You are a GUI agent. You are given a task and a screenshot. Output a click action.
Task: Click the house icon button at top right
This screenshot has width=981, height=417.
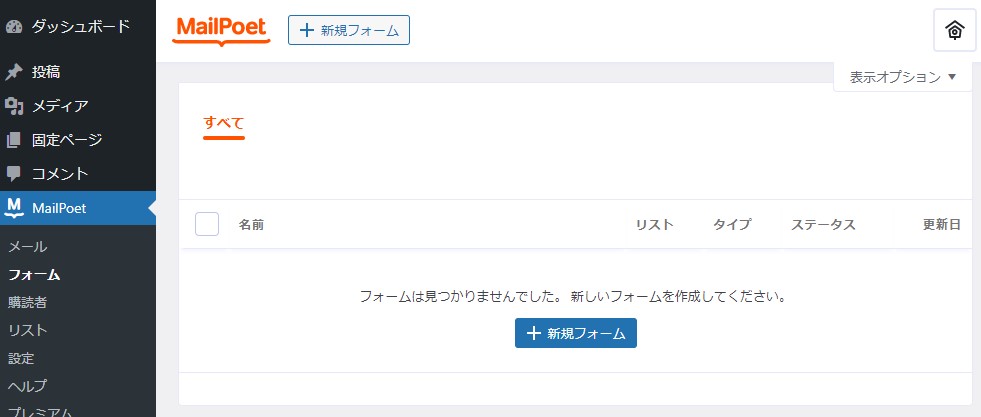pyautogui.click(x=954, y=30)
